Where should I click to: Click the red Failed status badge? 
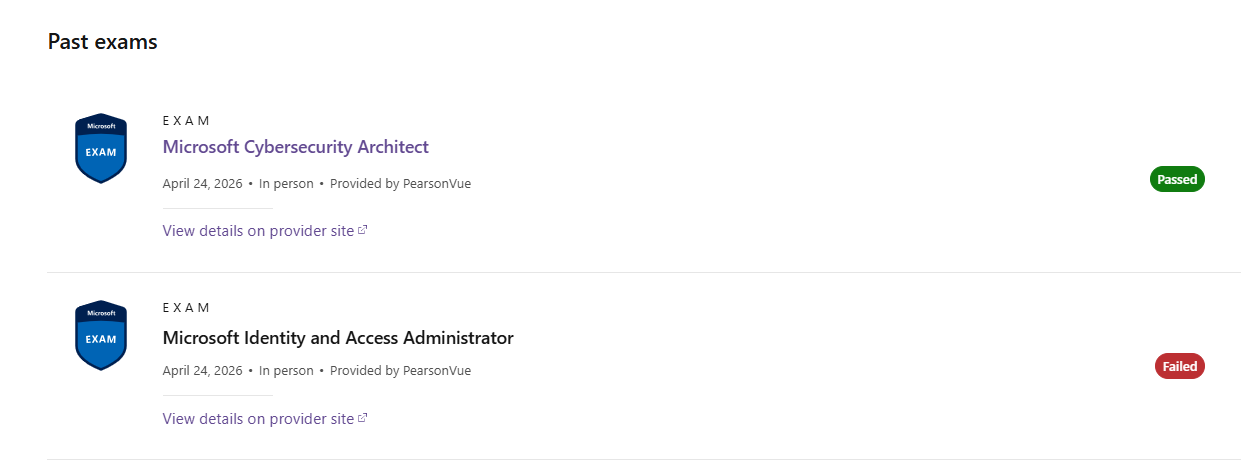click(1179, 366)
